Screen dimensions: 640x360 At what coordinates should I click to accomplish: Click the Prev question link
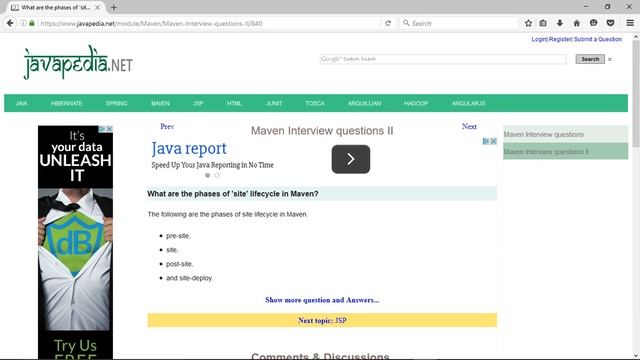[167, 127]
